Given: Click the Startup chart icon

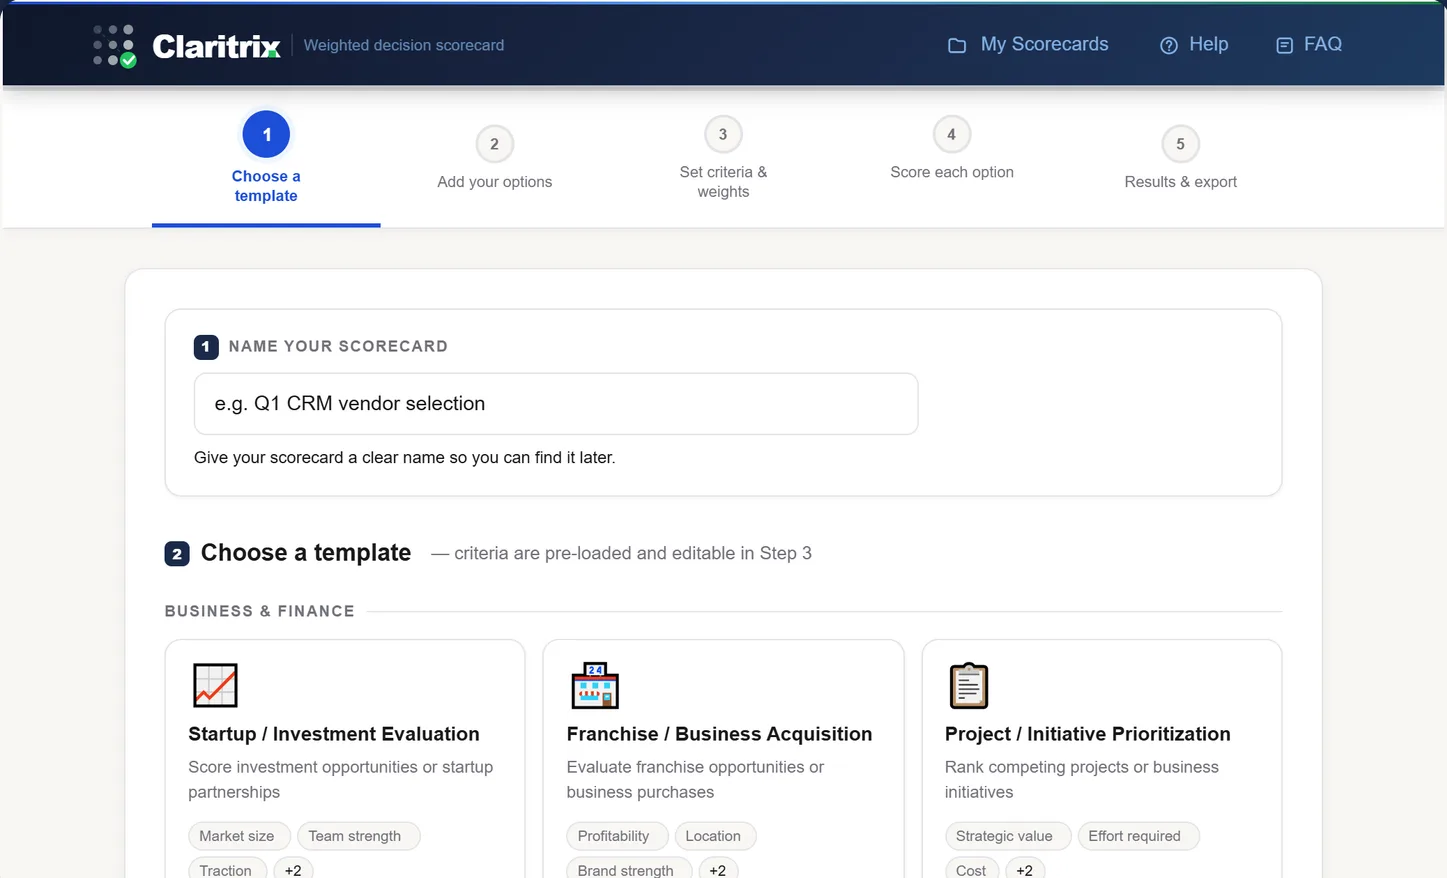Looking at the screenshot, I should (x=215, y=685).
